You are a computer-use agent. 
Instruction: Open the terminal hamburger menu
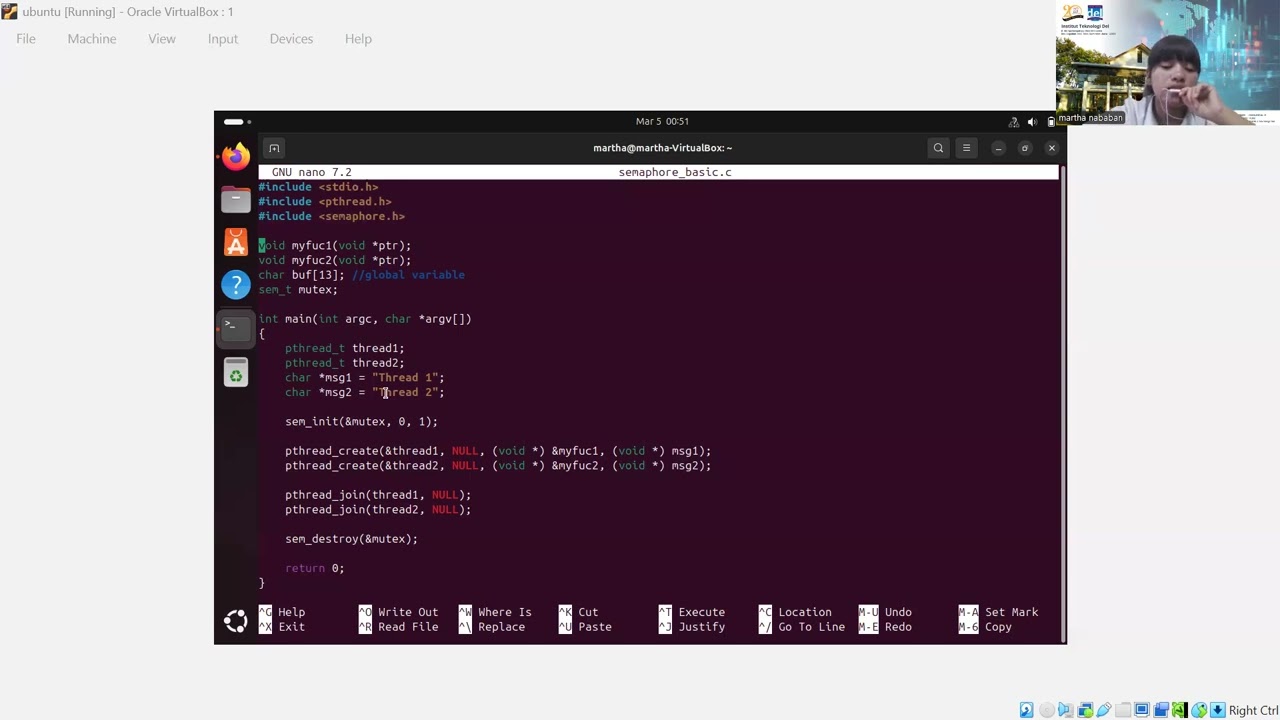click(x=966, y=148)
